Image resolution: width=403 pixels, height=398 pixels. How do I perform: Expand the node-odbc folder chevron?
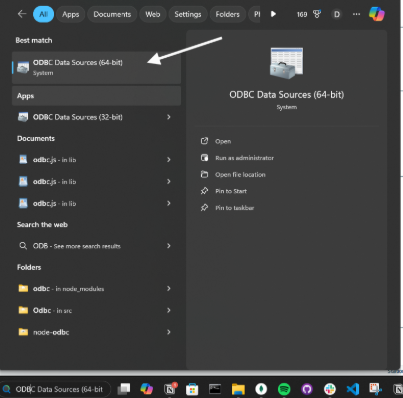point(169,332)
